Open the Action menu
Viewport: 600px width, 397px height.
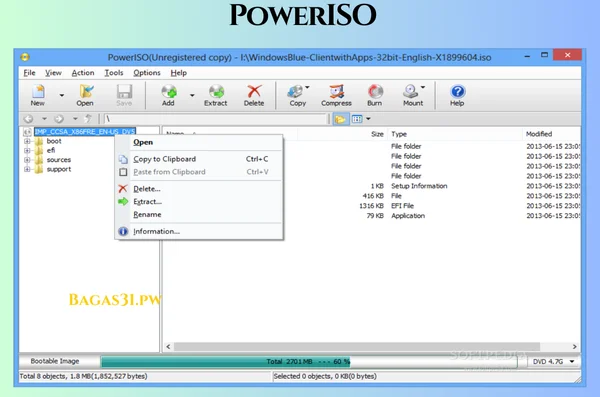83,73
